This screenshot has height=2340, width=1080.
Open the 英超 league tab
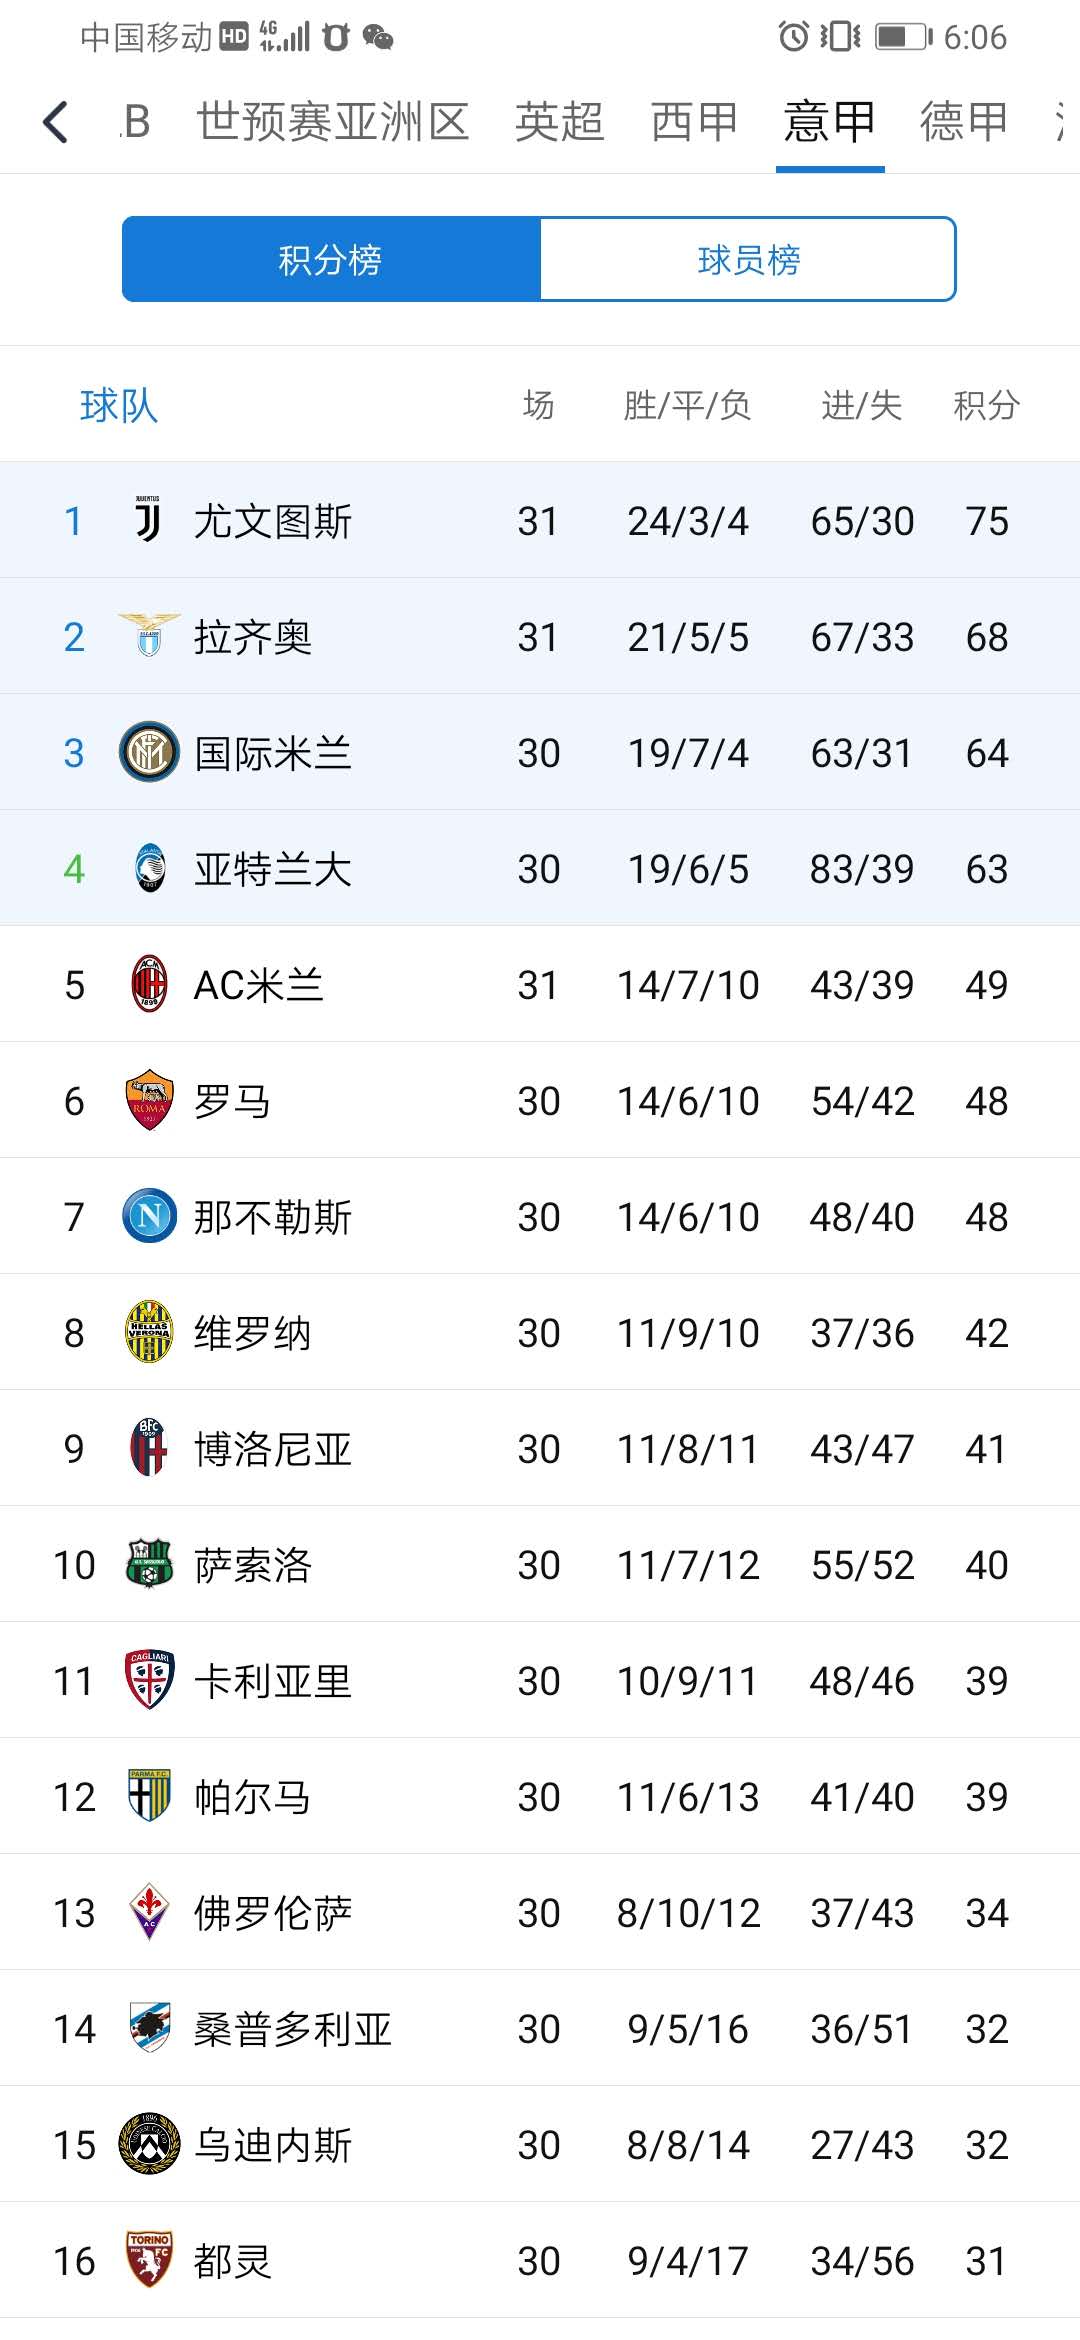click(x=559, y=122)
